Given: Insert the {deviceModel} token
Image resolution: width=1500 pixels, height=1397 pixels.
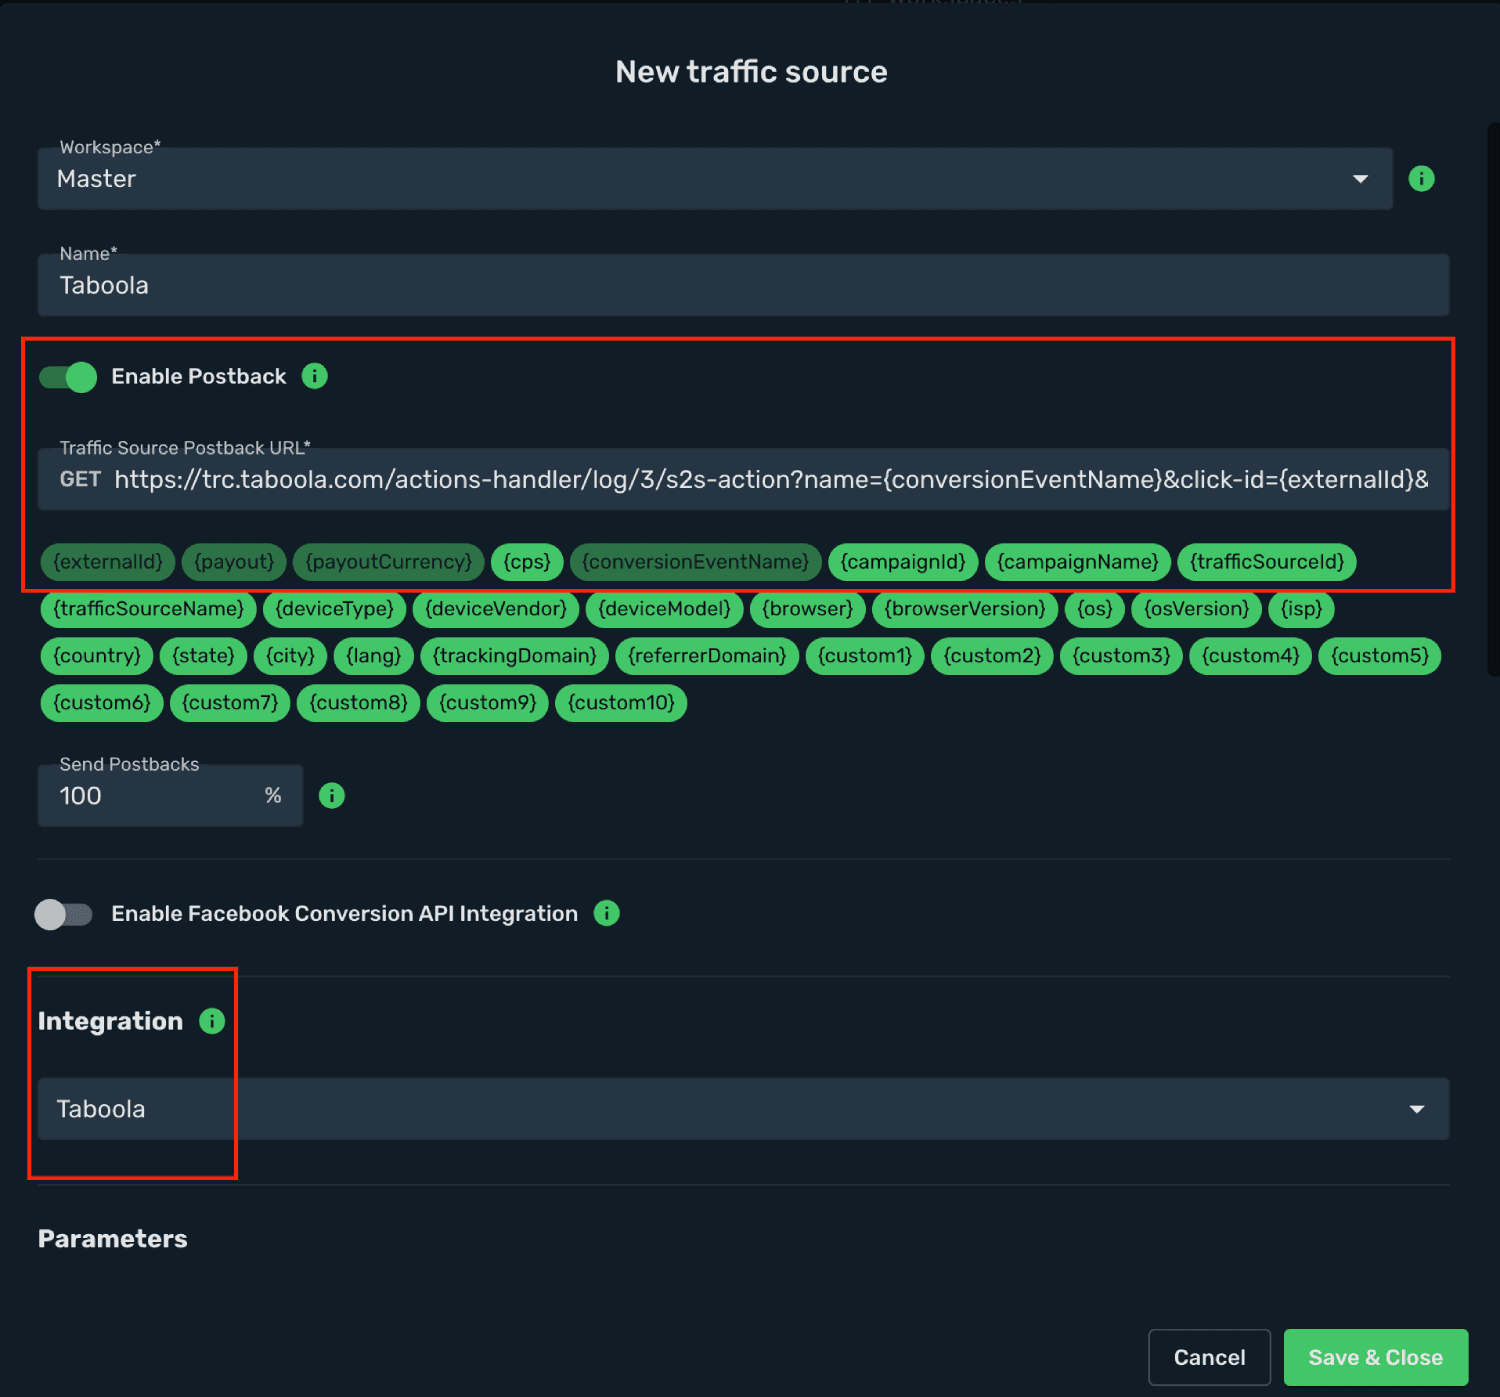Looking at the screenshot, I should pyautogui.click(x=665, y=609).
